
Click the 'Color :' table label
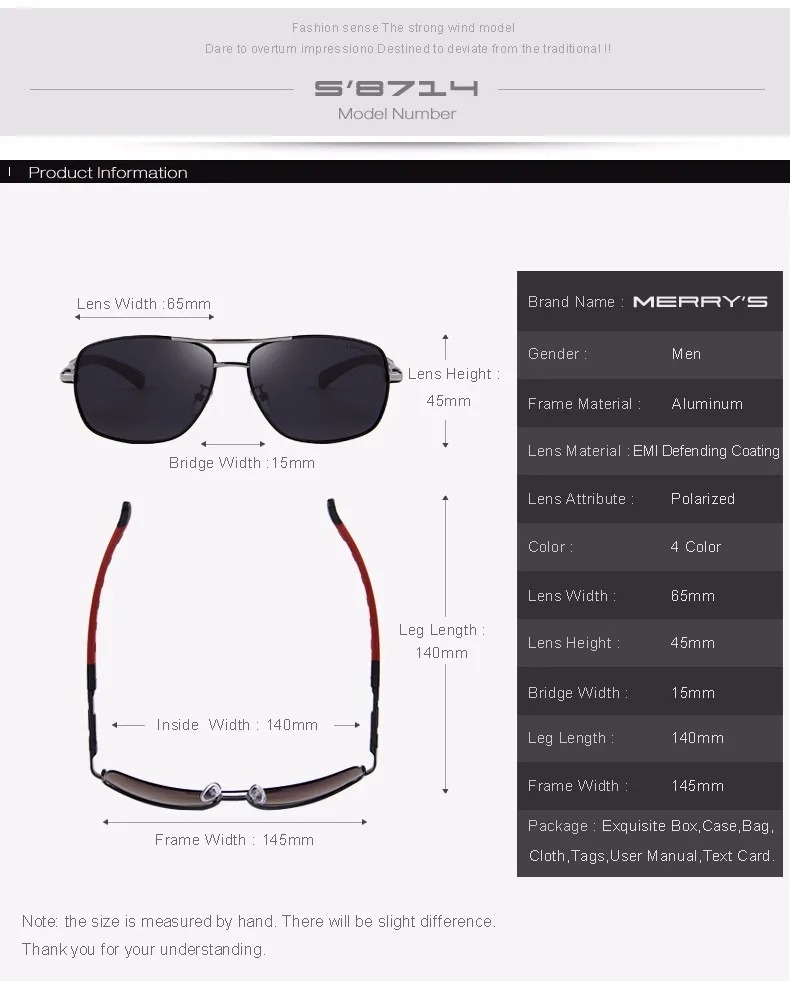click(550, 547)
